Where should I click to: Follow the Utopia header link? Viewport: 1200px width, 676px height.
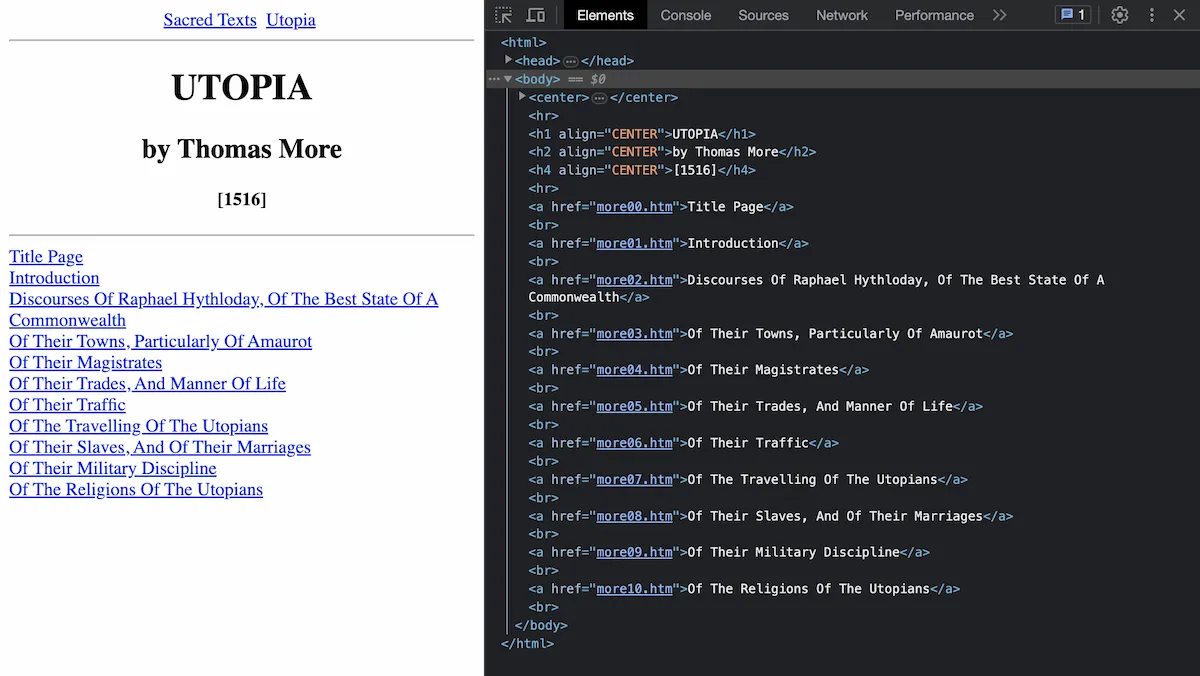[x=291, y=20]
